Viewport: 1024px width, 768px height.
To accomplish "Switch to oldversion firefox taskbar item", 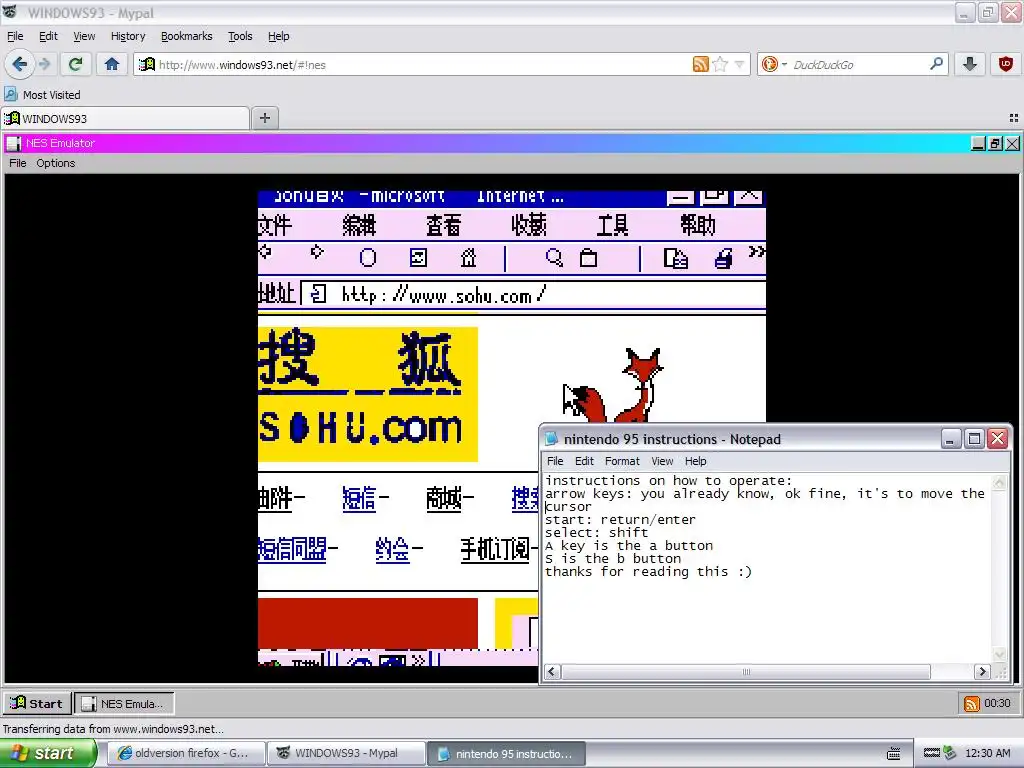I will click(186, 753).
